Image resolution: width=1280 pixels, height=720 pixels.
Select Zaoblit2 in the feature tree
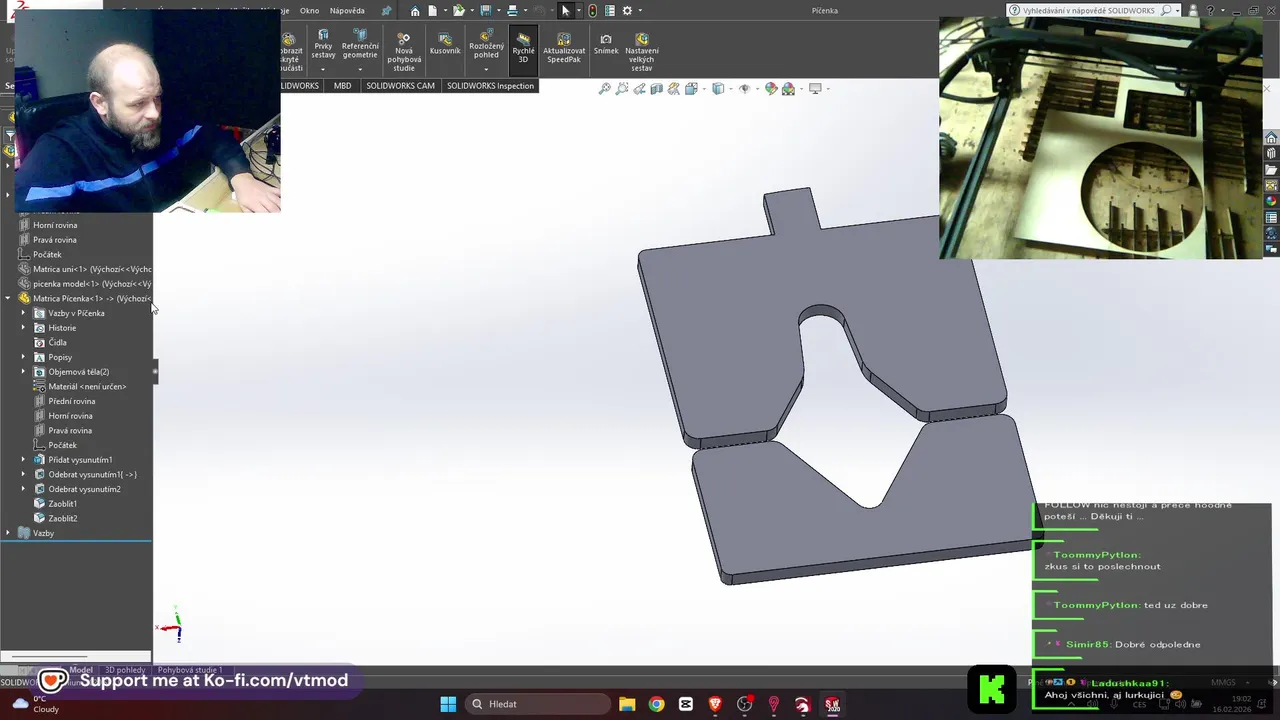62,518
